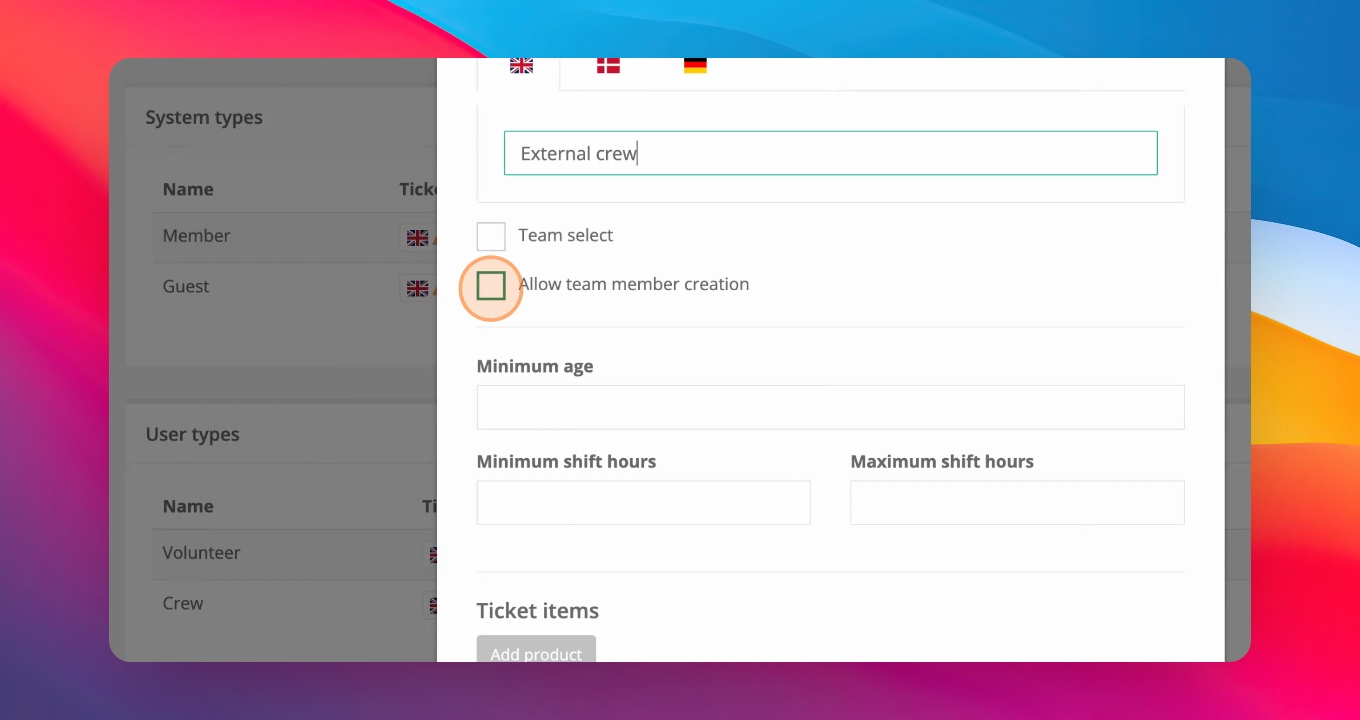Image resolution: width=1360 pixels, height=720 pixels.
Task: Click the flag icon in Volunteer row
Action: pyautogui.click(x=433, y=554)
